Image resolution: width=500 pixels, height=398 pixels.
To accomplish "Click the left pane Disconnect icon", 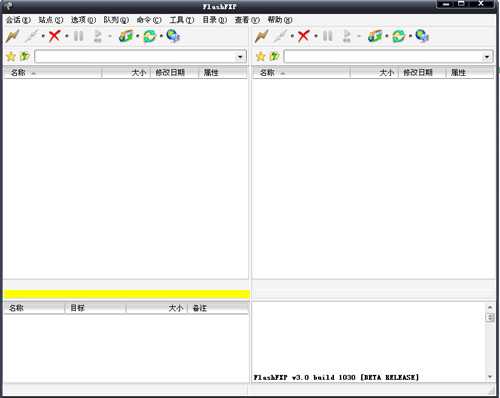I will tap(32, 36).
